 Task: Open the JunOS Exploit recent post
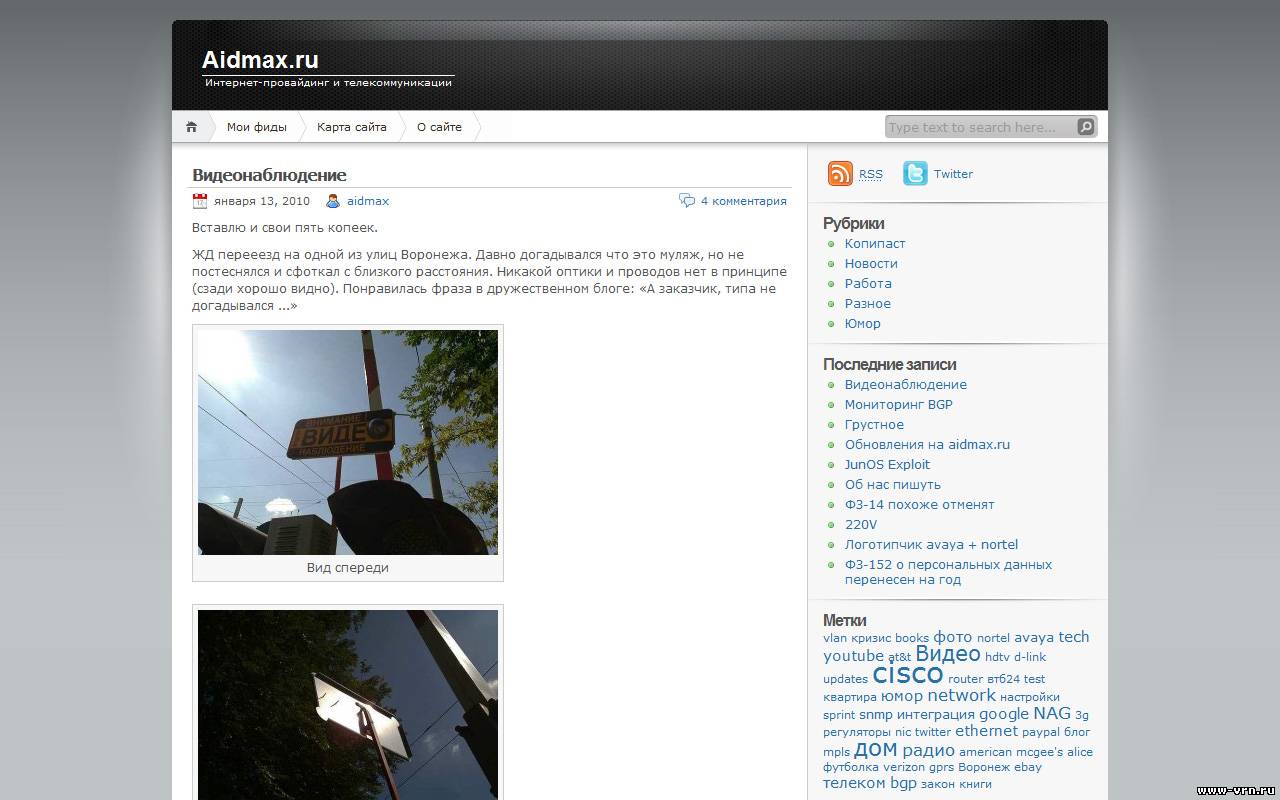pyautogui.click(x=887, y=465)
